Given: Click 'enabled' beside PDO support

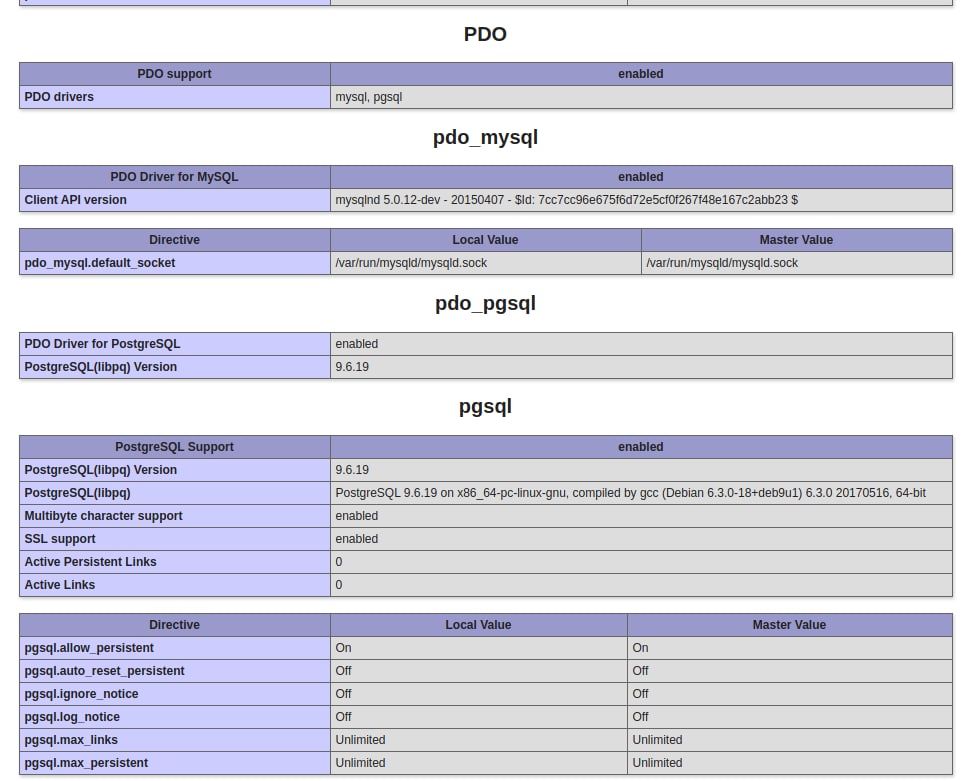Looking at the screenshot, I should point(641,74).
